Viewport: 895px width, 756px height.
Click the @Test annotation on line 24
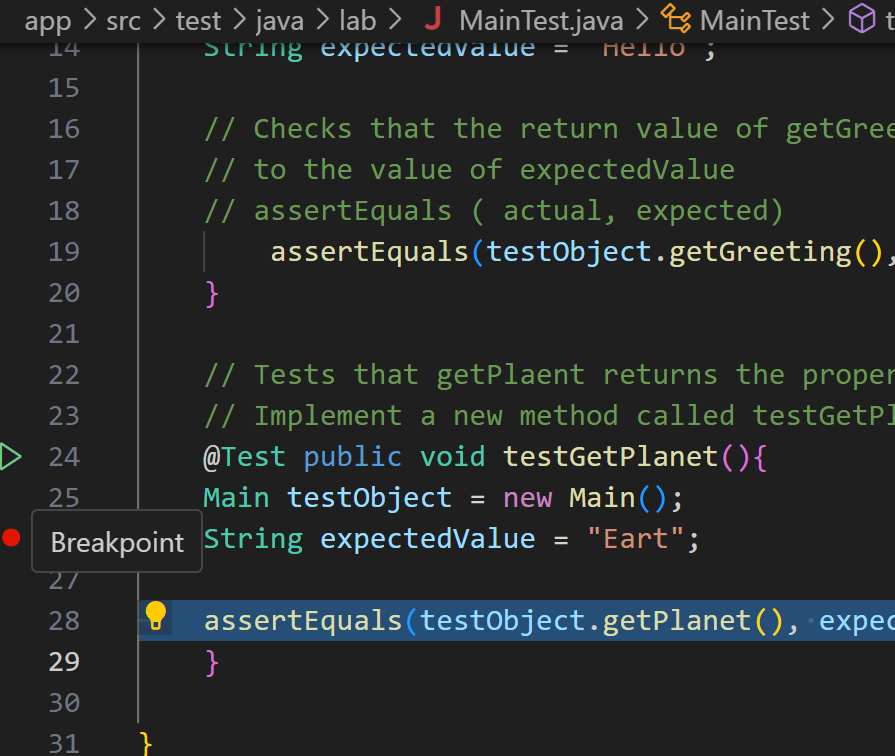[244, 457]
